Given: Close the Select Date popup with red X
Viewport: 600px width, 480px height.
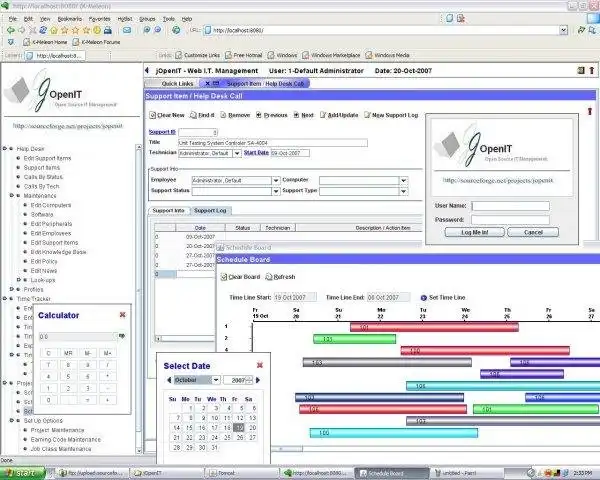Looking at the screenshot, I should 260,365.
